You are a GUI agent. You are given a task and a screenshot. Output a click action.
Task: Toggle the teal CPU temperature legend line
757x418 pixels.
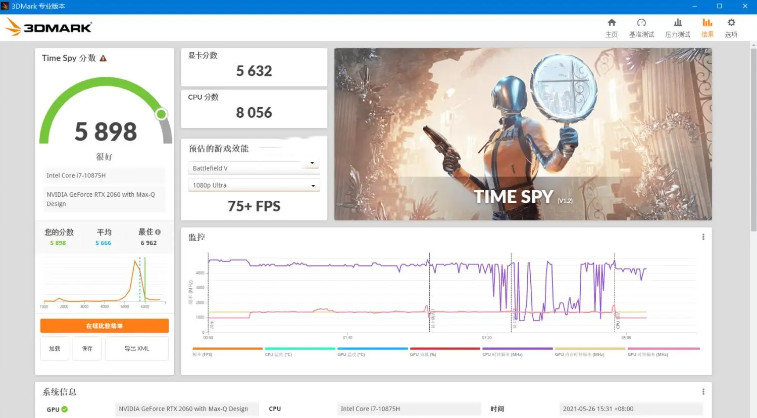(300, 348)
